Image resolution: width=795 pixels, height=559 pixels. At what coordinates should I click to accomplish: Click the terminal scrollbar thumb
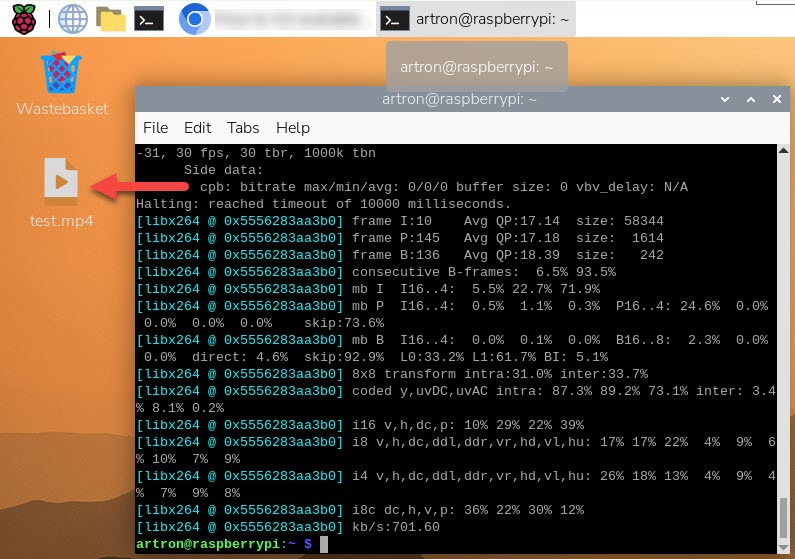783,519
